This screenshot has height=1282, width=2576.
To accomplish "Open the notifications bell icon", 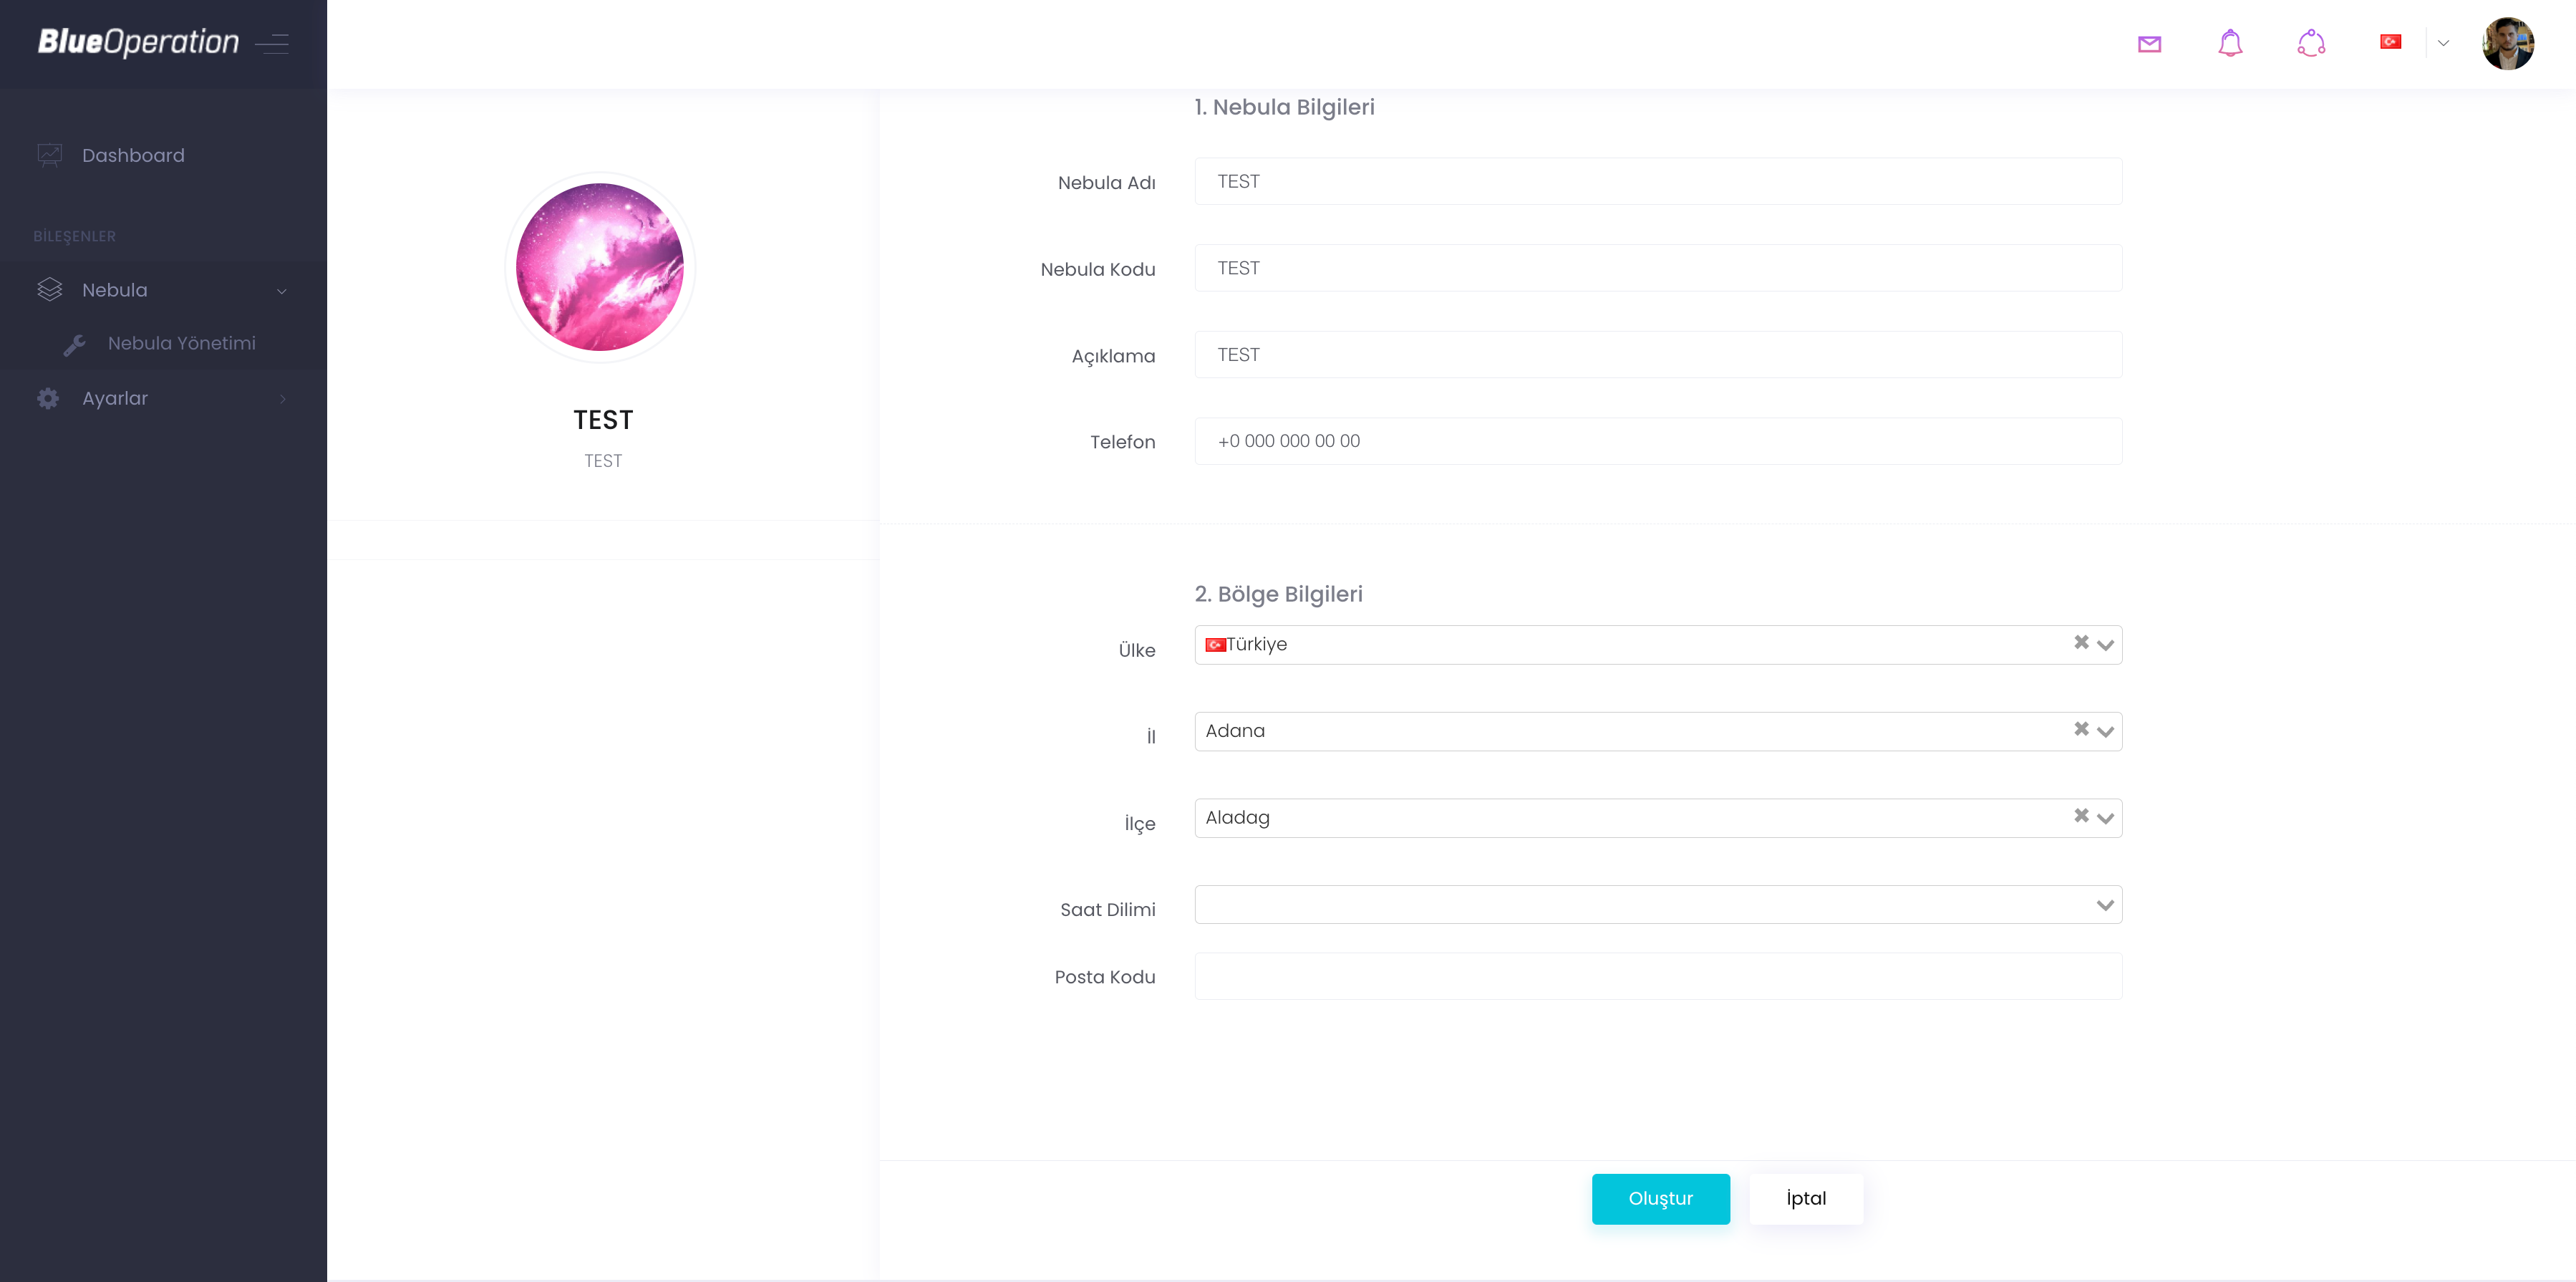I will click(x=2230, y=43).
